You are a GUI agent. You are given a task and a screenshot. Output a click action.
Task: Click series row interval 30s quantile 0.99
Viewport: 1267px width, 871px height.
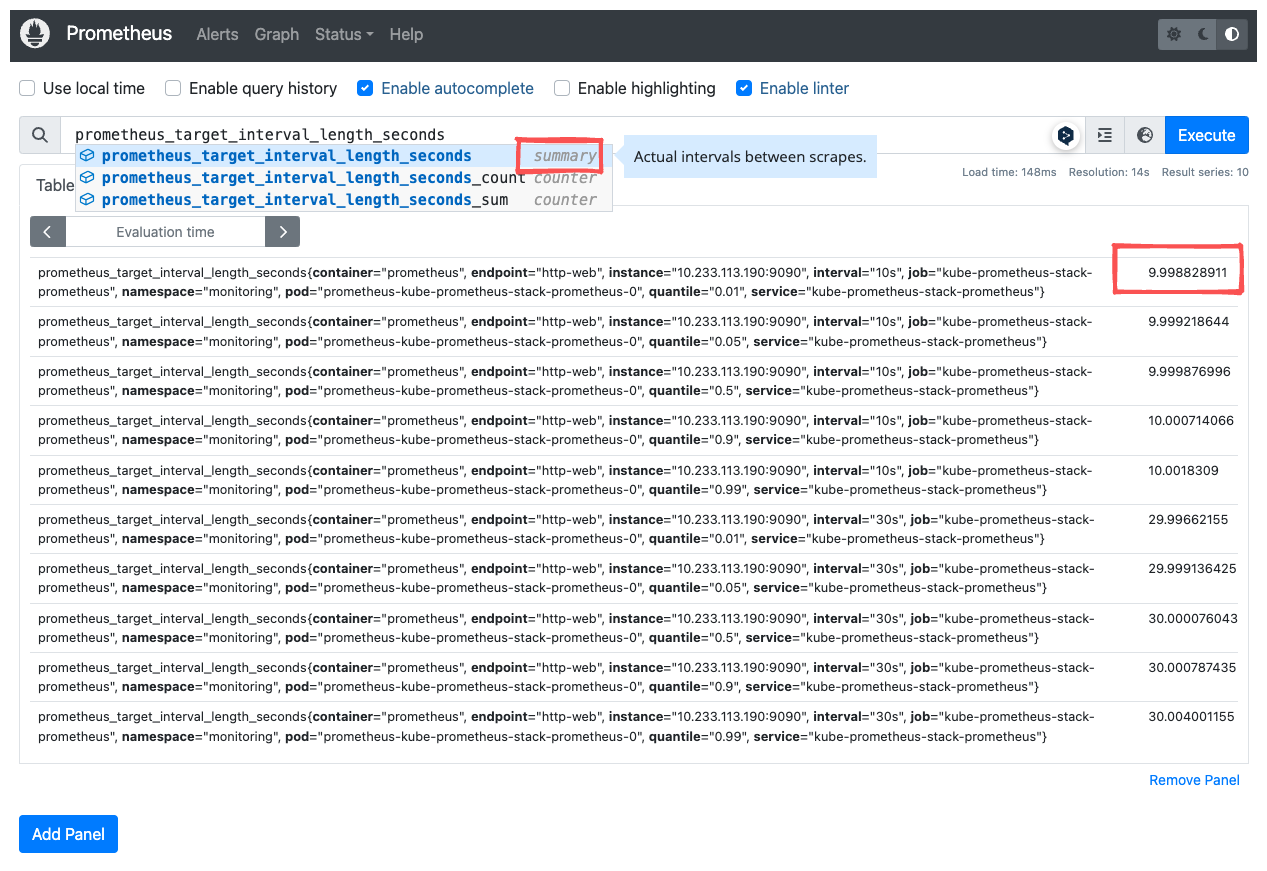[x=634, y=726]
